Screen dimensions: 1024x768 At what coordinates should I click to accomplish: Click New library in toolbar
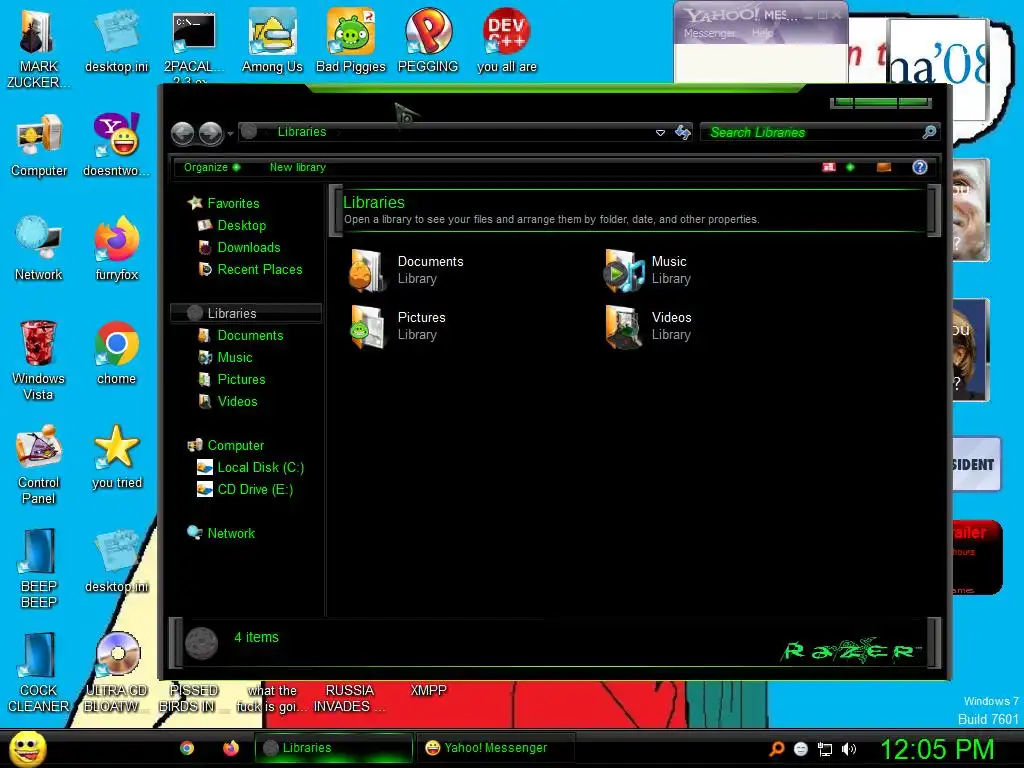[298, 167]
